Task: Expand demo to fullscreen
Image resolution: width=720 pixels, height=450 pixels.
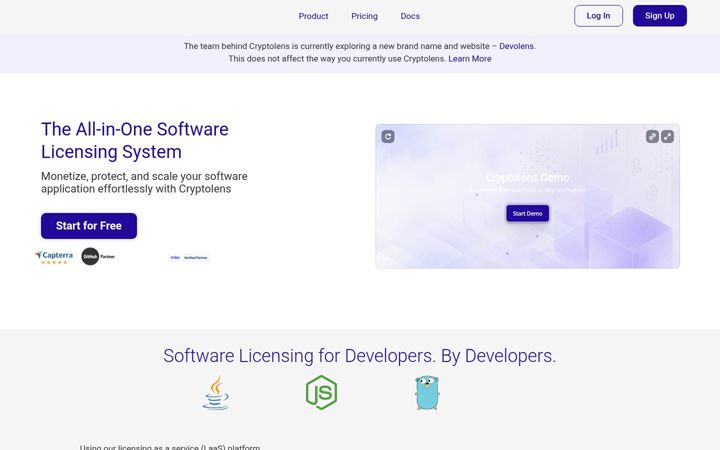Action: click(x=667, y=136)
